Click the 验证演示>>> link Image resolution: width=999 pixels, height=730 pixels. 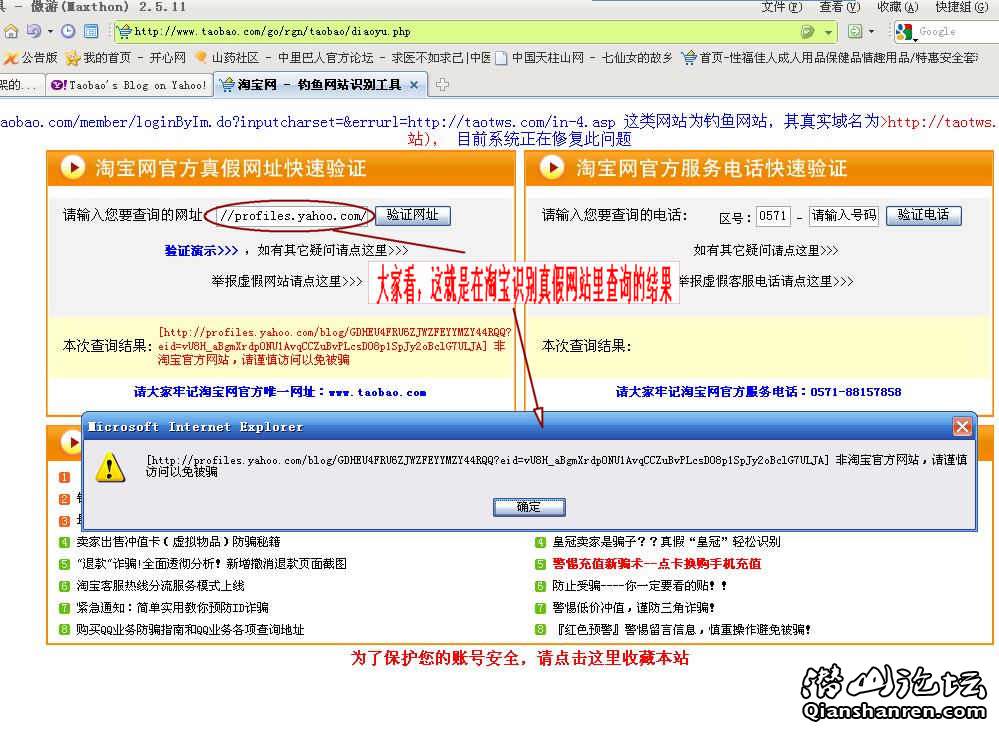202,250
